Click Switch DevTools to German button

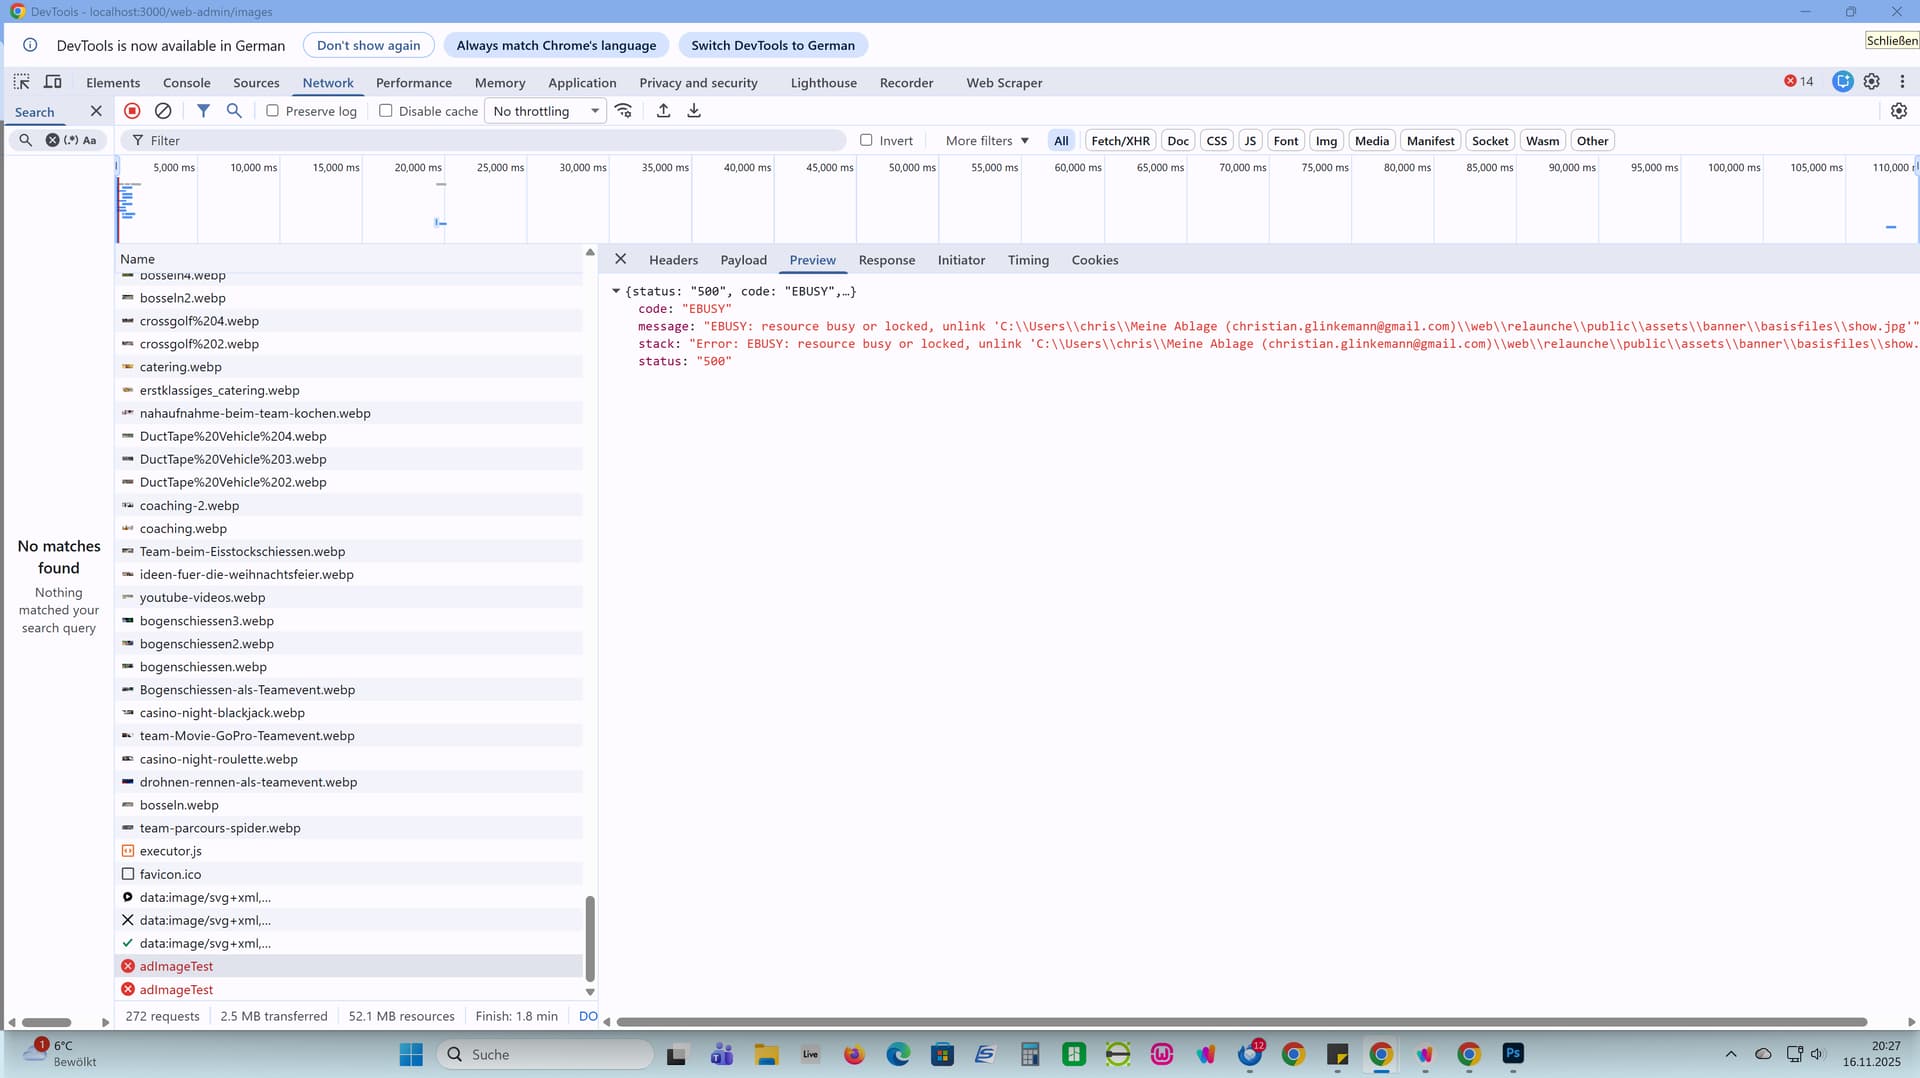(x=772, y=45)
